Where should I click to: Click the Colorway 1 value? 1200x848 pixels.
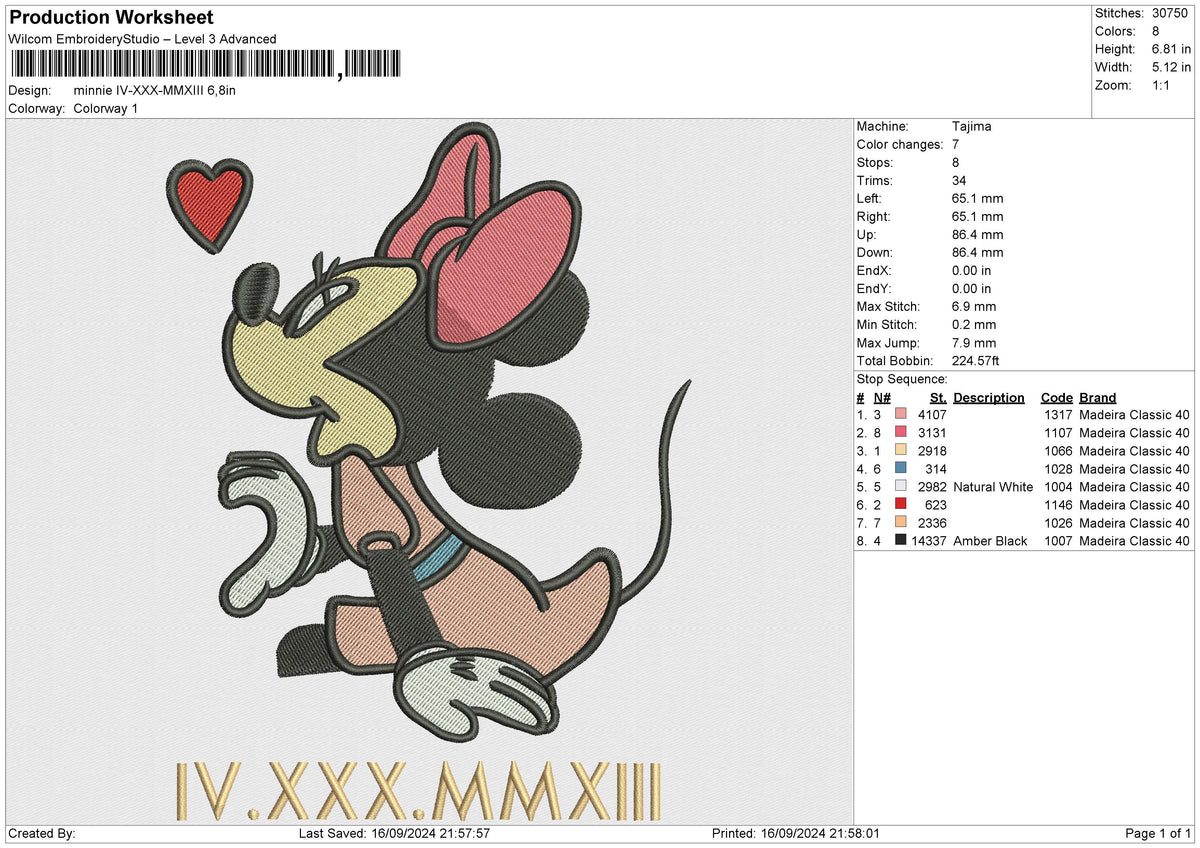tap(105, 108)
